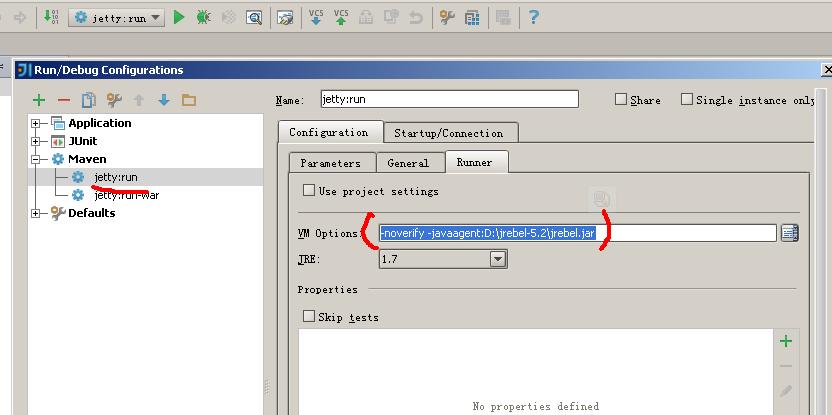
Task: Select jetty:run-war in the Maven tree
Action: point(126,195)
